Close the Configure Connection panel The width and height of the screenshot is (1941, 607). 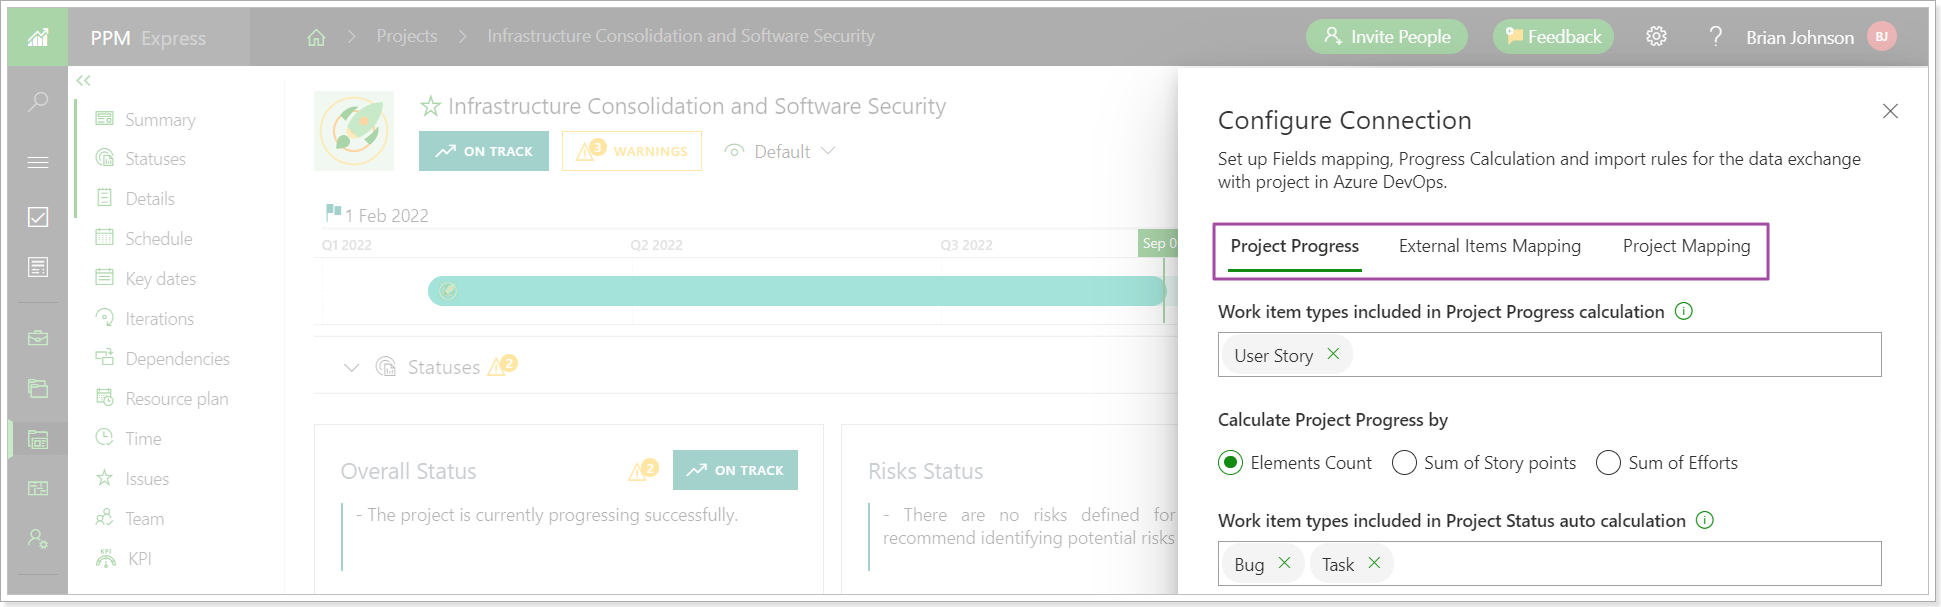(x=1890, y=111)
